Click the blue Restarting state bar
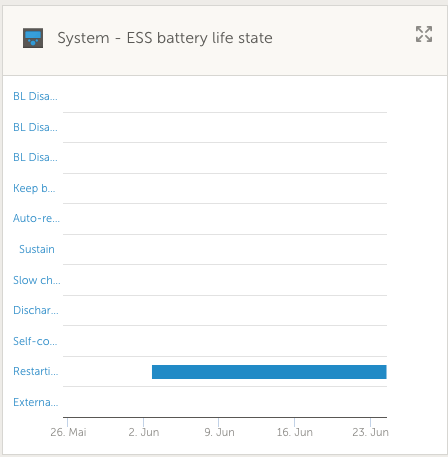The width and height of the screenshot is (448, 457). click(x=269, y=372)
